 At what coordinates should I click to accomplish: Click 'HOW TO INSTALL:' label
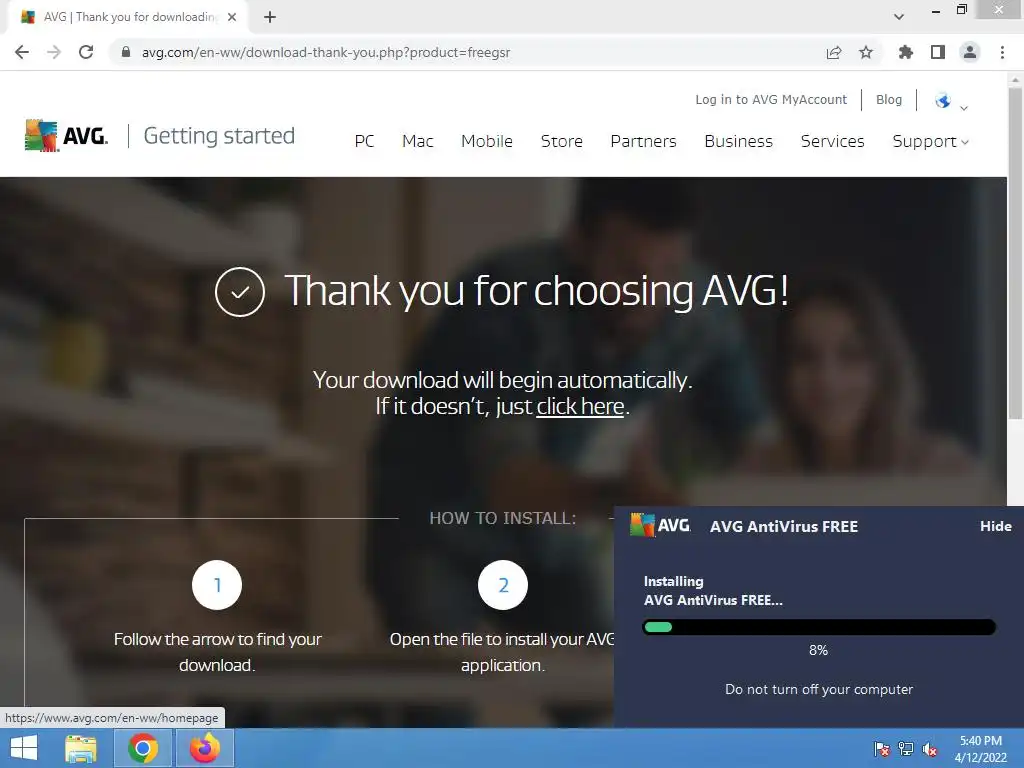pyautogui.click(x=503, y=519)
